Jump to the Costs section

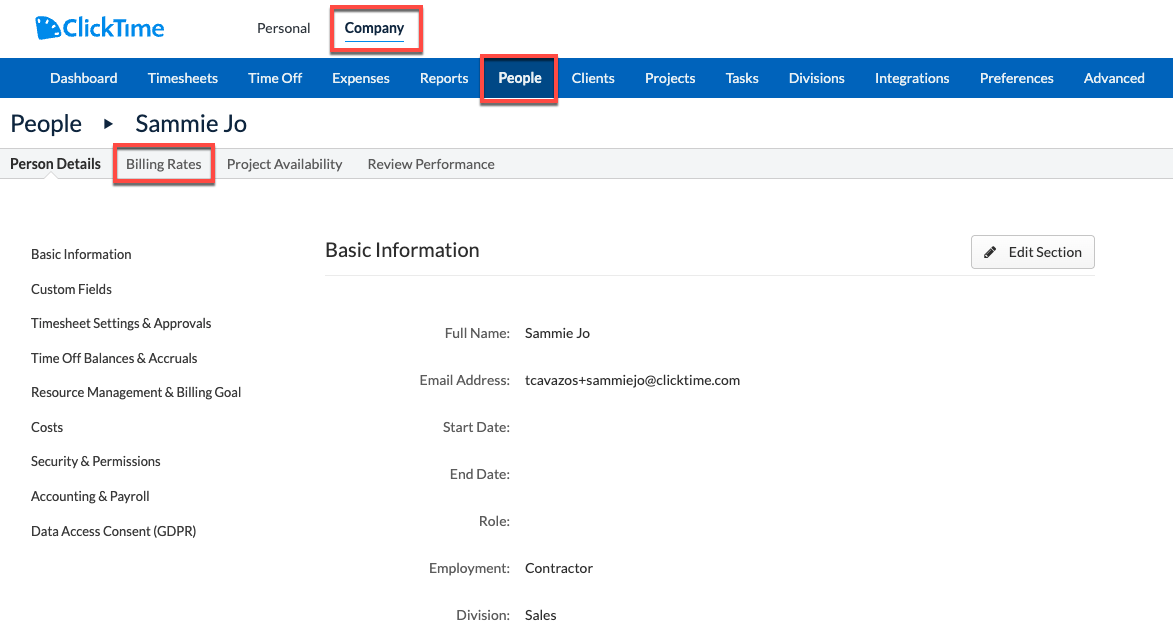[46, 427]
